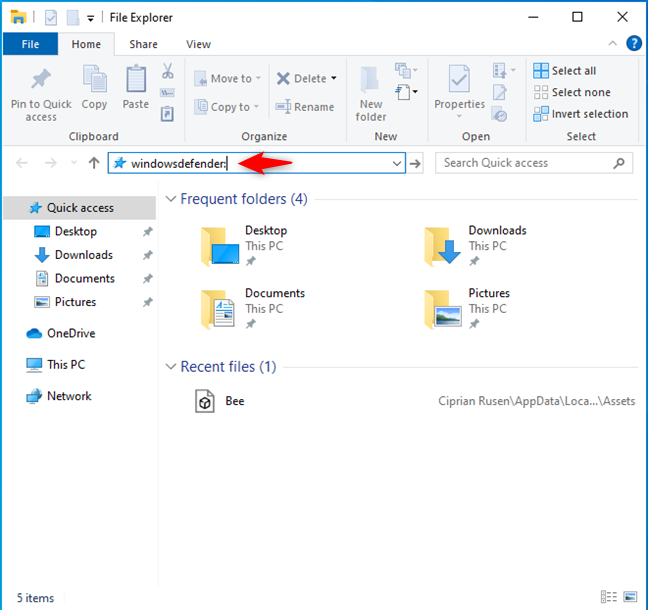This screenshot has width=648, height=610.
Task: Click the Help question mark icon
Action: coord(634,43)
